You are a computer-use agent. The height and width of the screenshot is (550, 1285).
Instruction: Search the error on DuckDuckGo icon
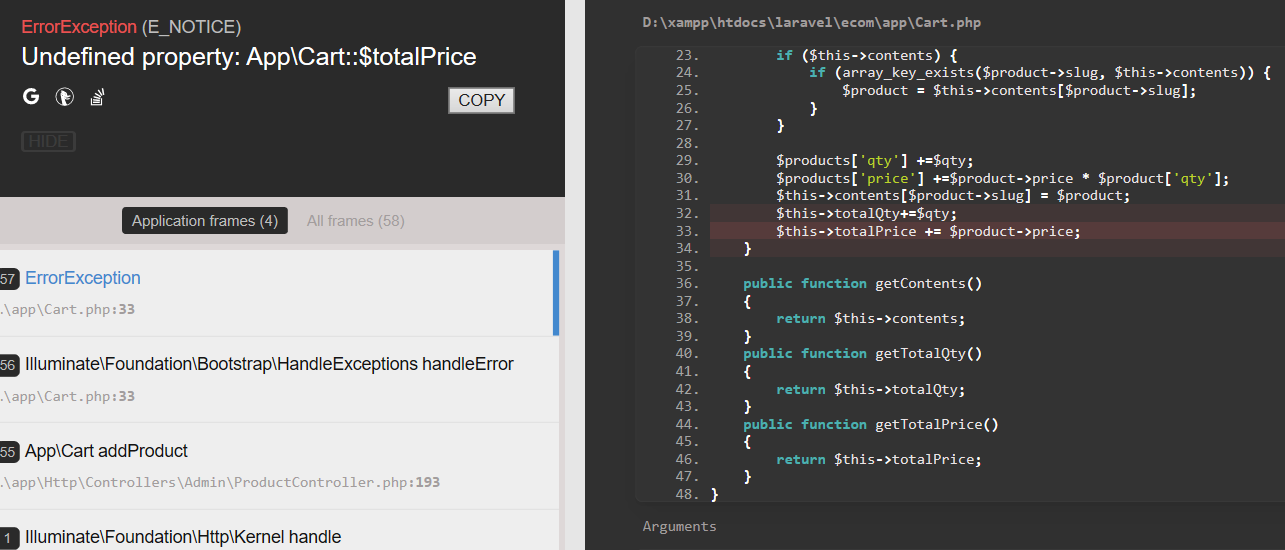click(64, 96)
